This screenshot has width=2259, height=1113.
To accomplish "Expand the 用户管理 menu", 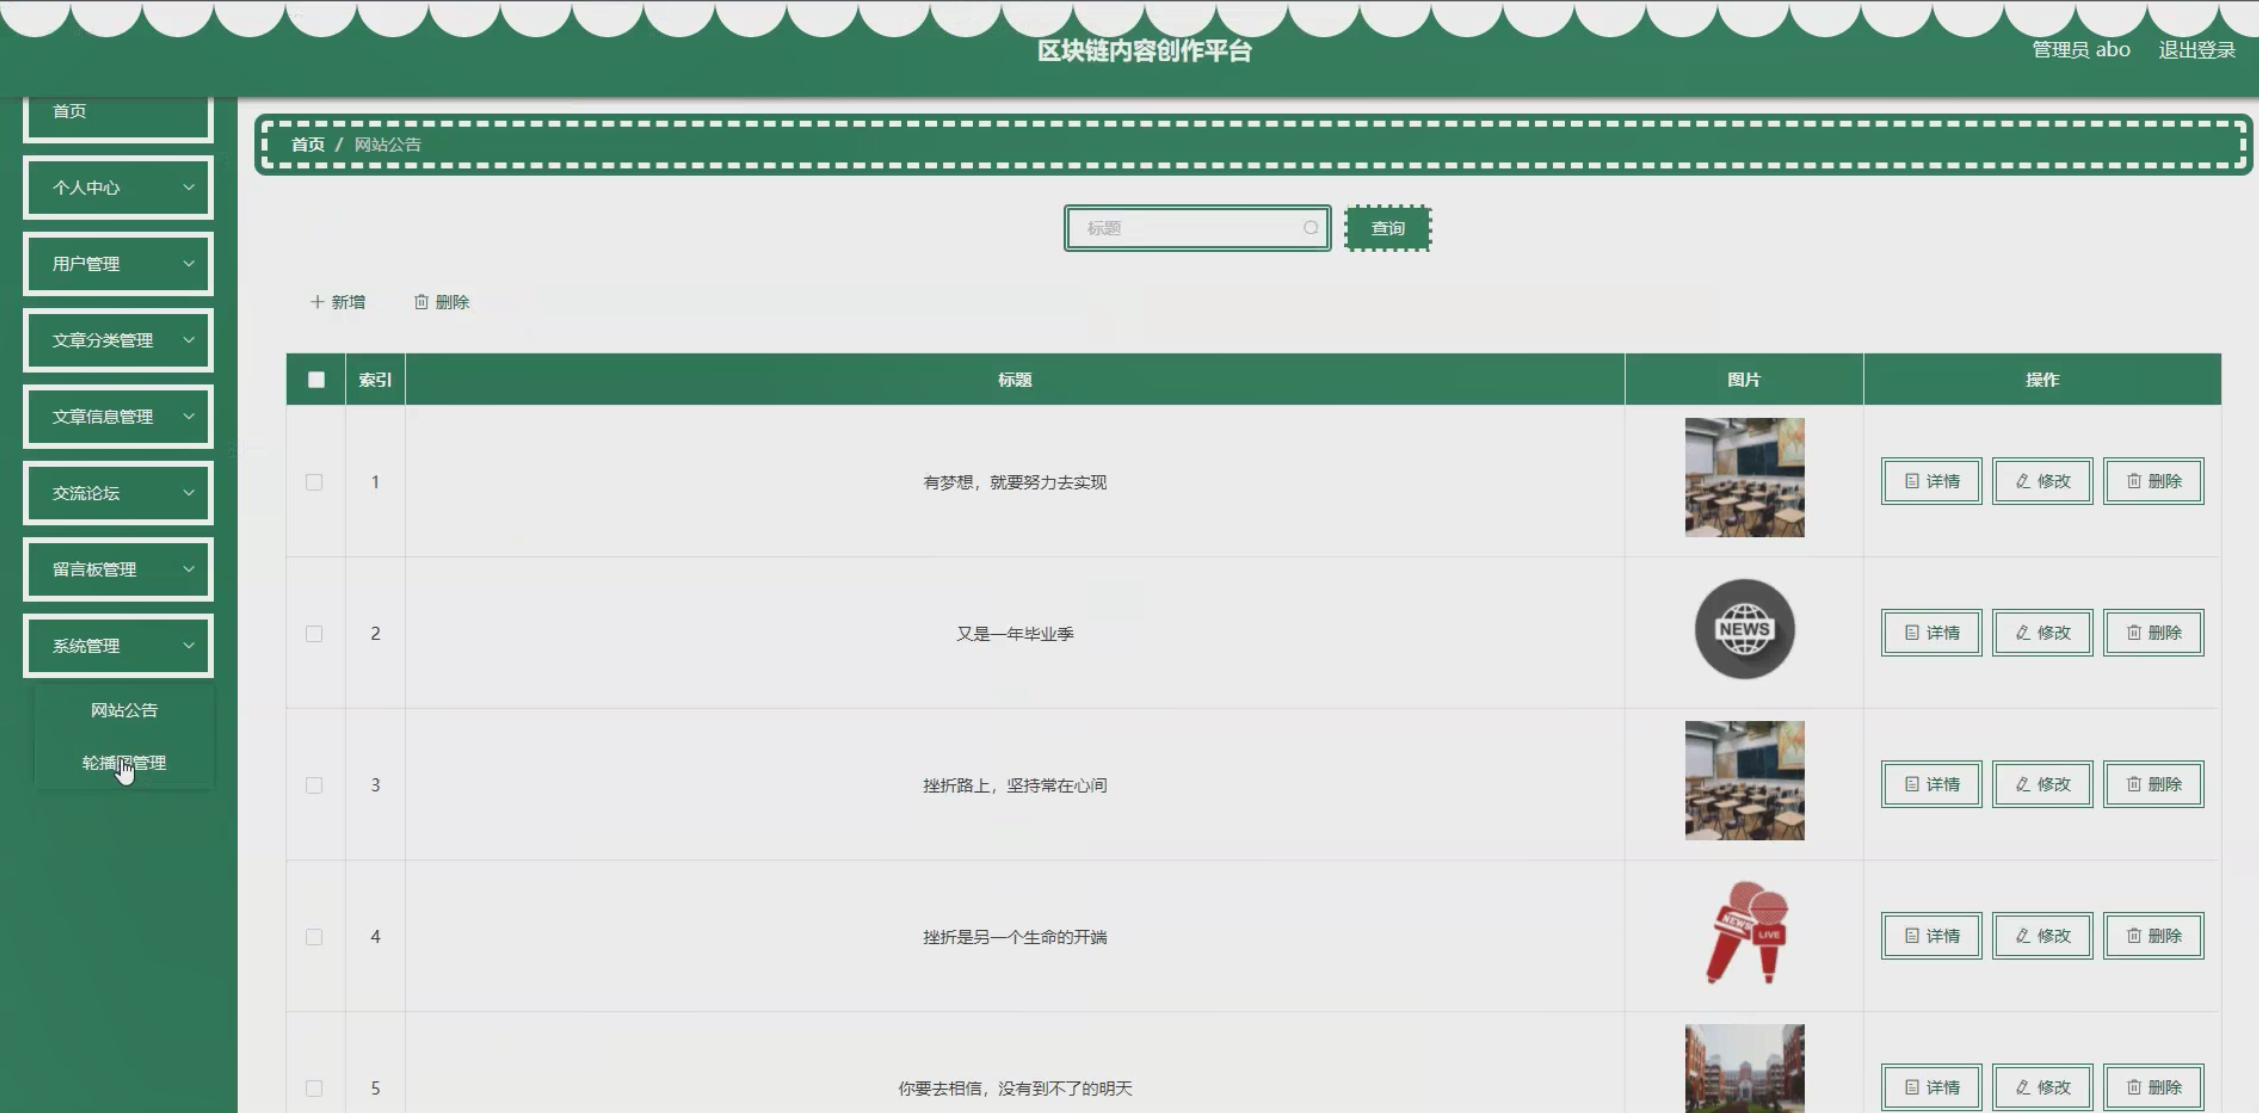I will tap(118, 264).
